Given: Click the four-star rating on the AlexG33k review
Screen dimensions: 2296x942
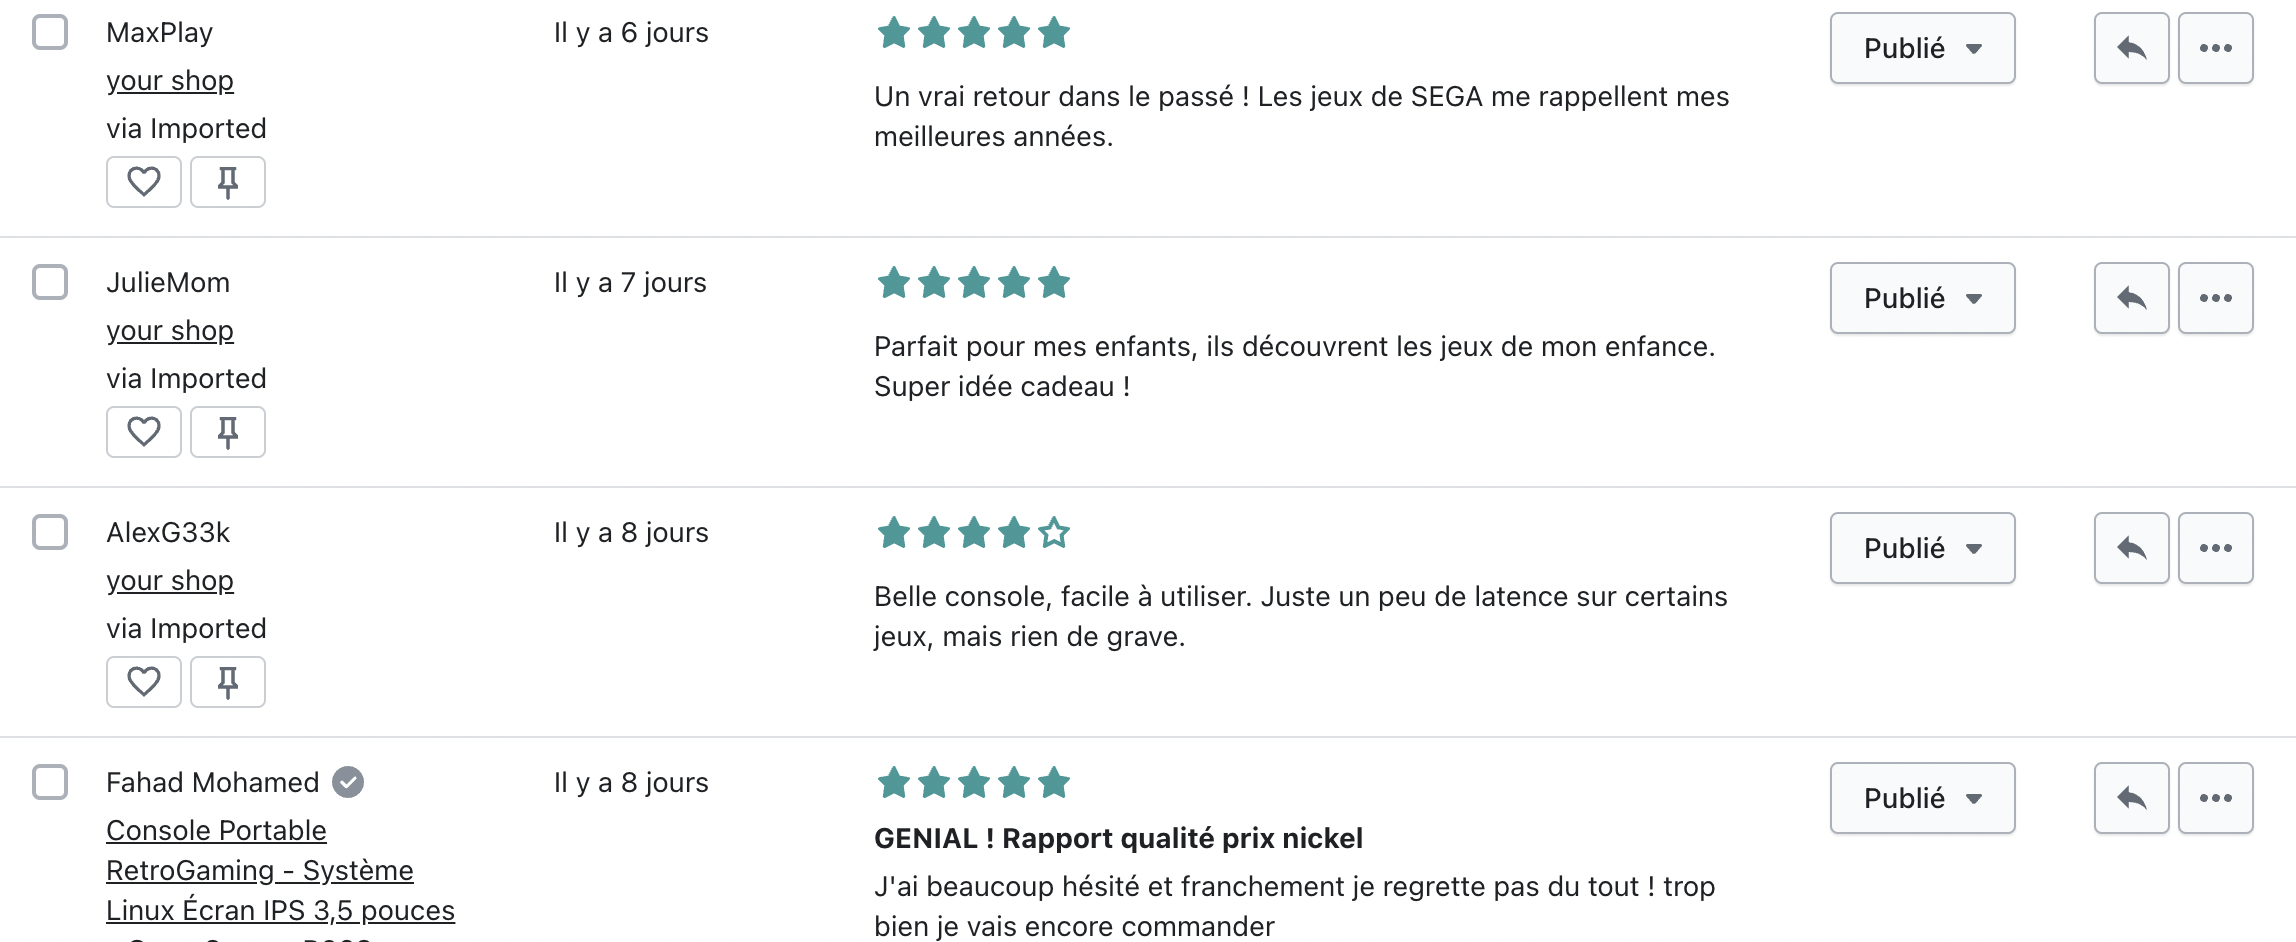Looking at the screenshot, I should click(x=974, y=533).
